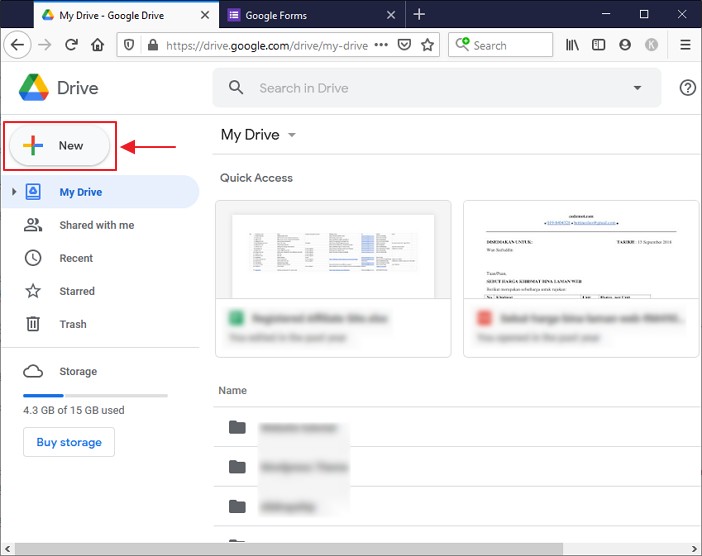Click the search engine icon in browser search box
702x556 pixels.
point(462,44)
